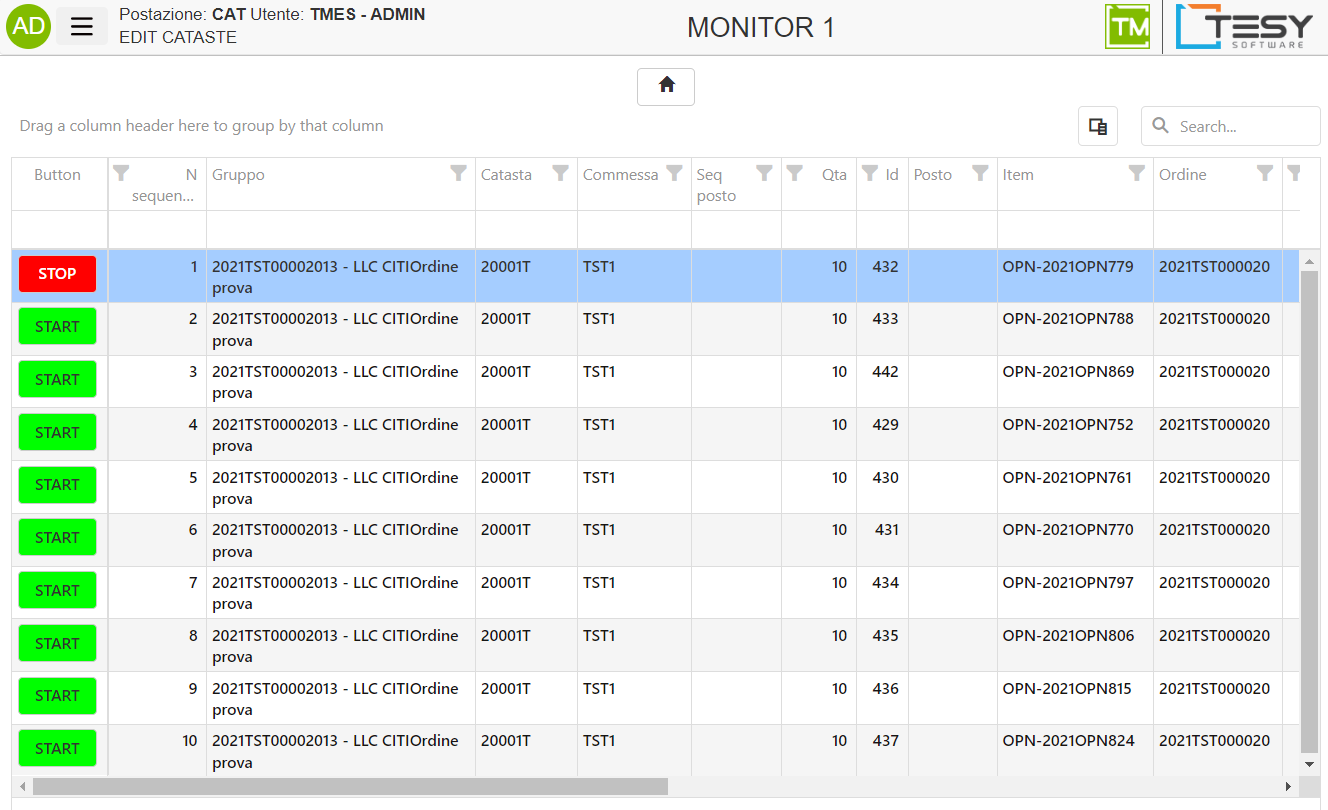Click the Gruppo filter row cell

point(340,229)
